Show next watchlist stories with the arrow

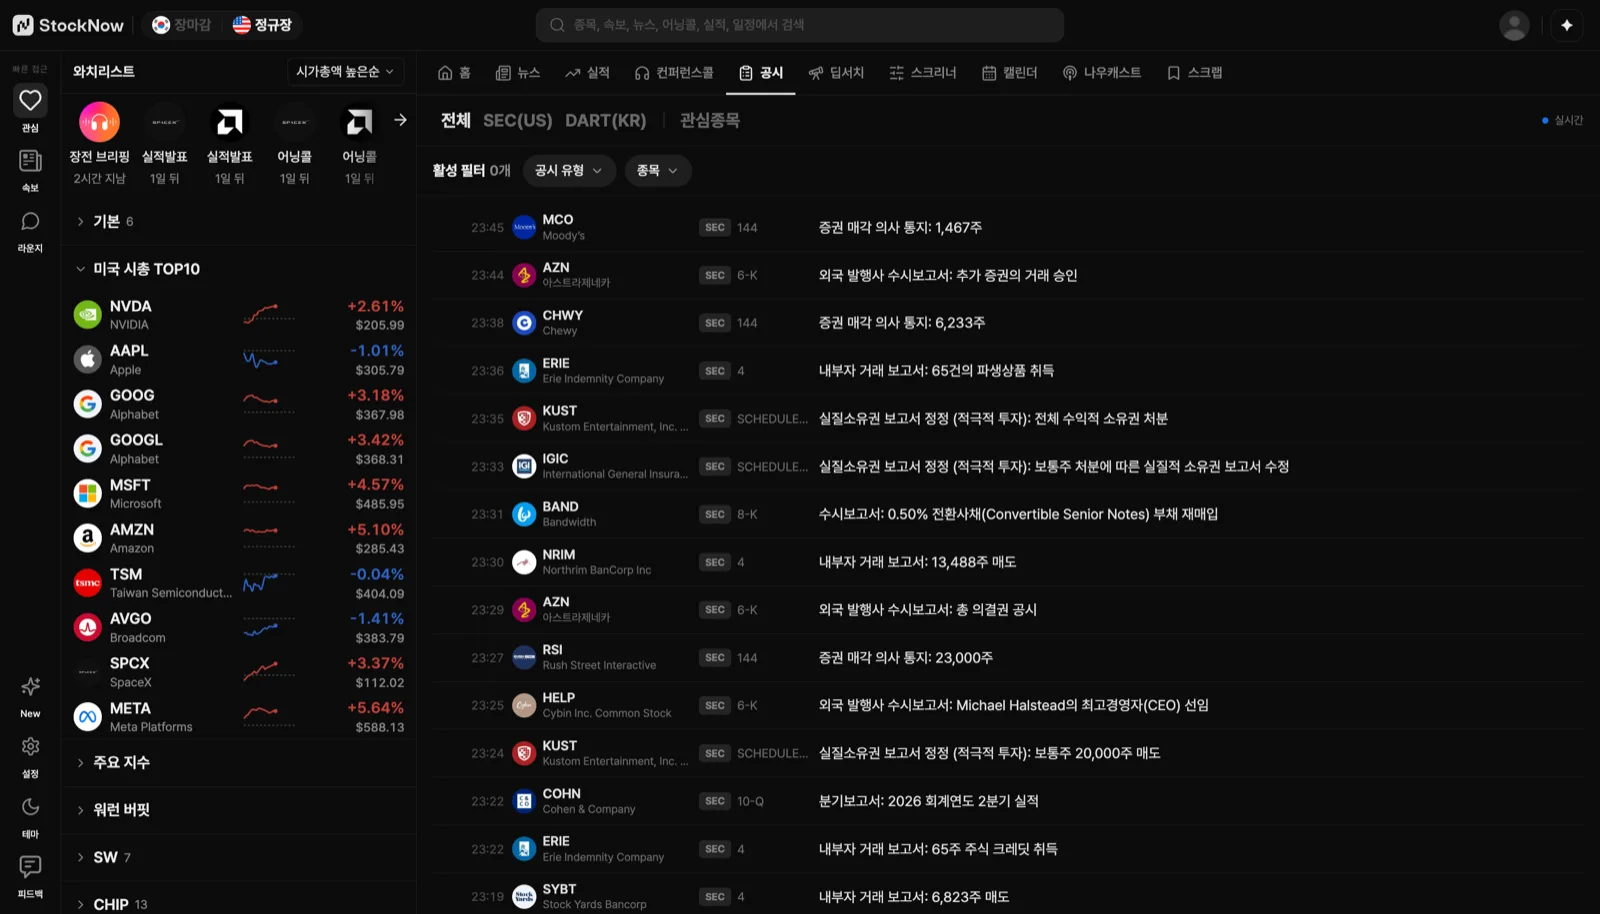pos(400,120)
